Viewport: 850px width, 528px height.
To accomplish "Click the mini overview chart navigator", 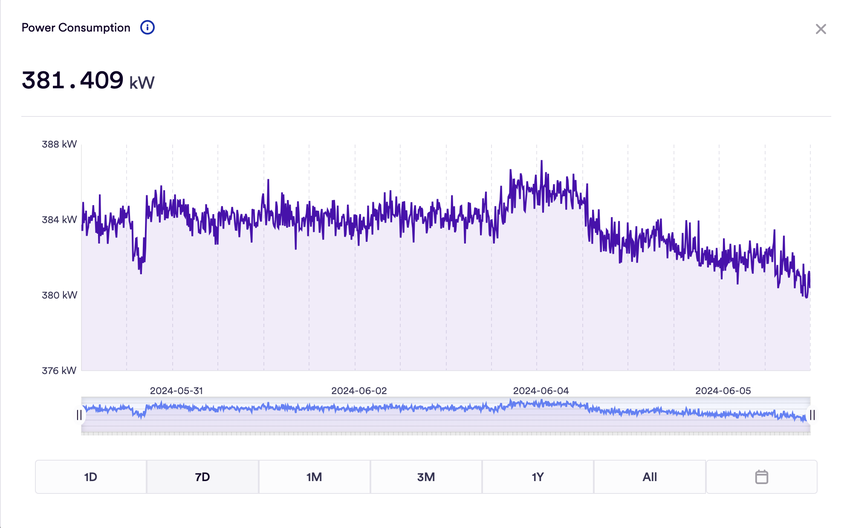I will tap(445, 415).
